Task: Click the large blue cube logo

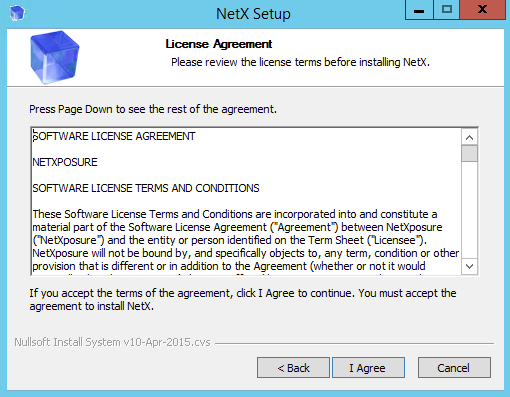Action: pyautogui.click(x=55, y=57)
